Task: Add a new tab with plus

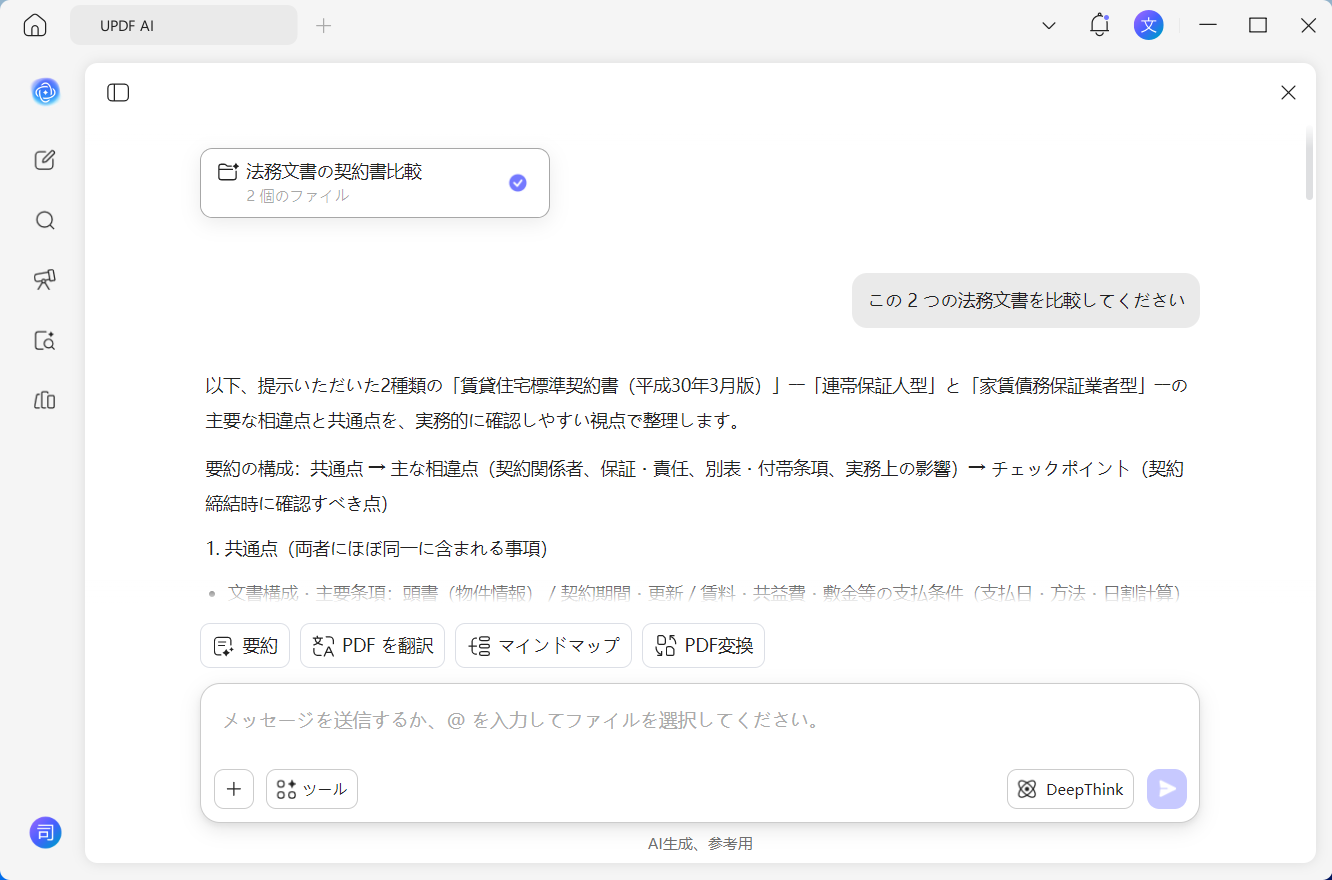Action: (323, 26)
